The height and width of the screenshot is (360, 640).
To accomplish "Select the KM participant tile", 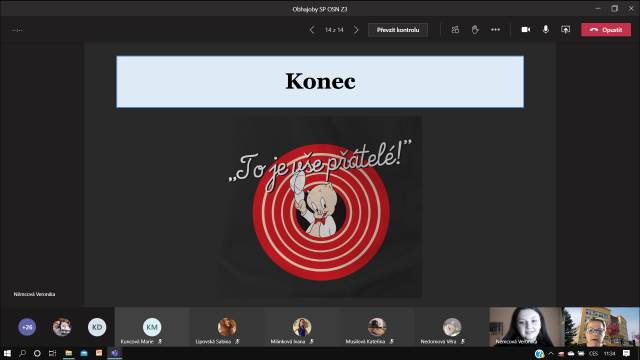I will (x=152, y=327).
